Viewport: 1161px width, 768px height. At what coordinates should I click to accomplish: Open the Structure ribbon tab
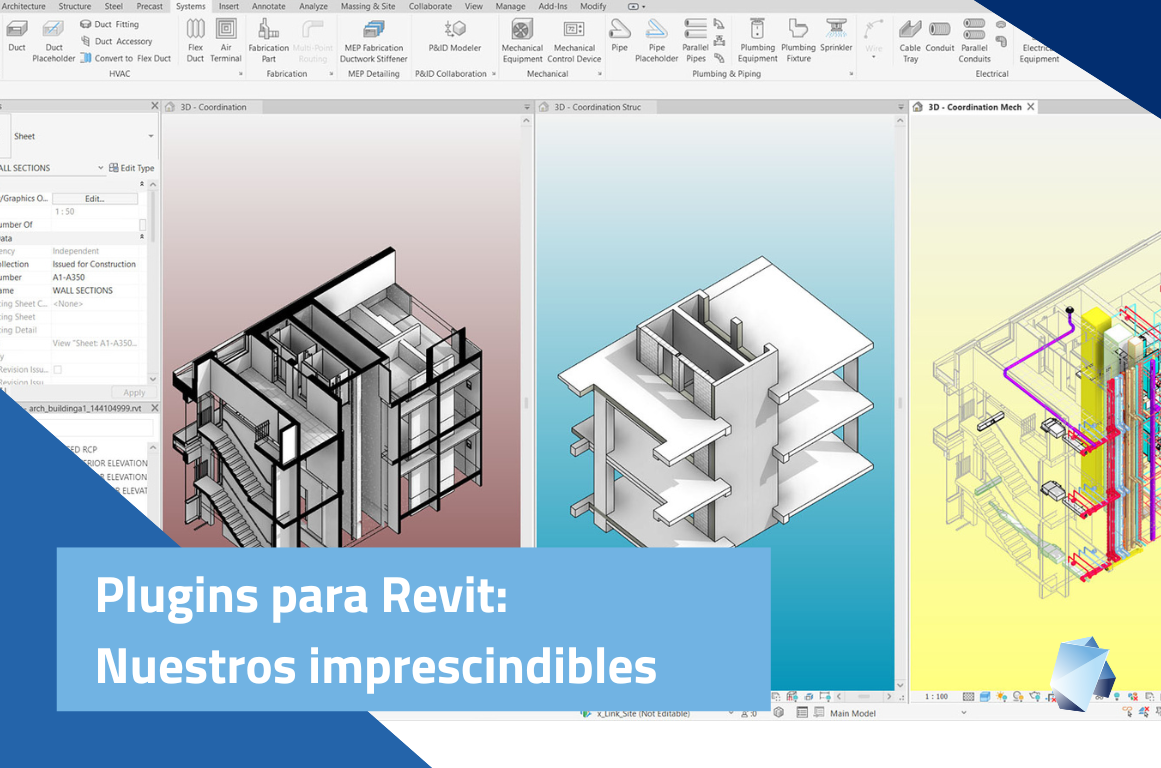(75, 6)
